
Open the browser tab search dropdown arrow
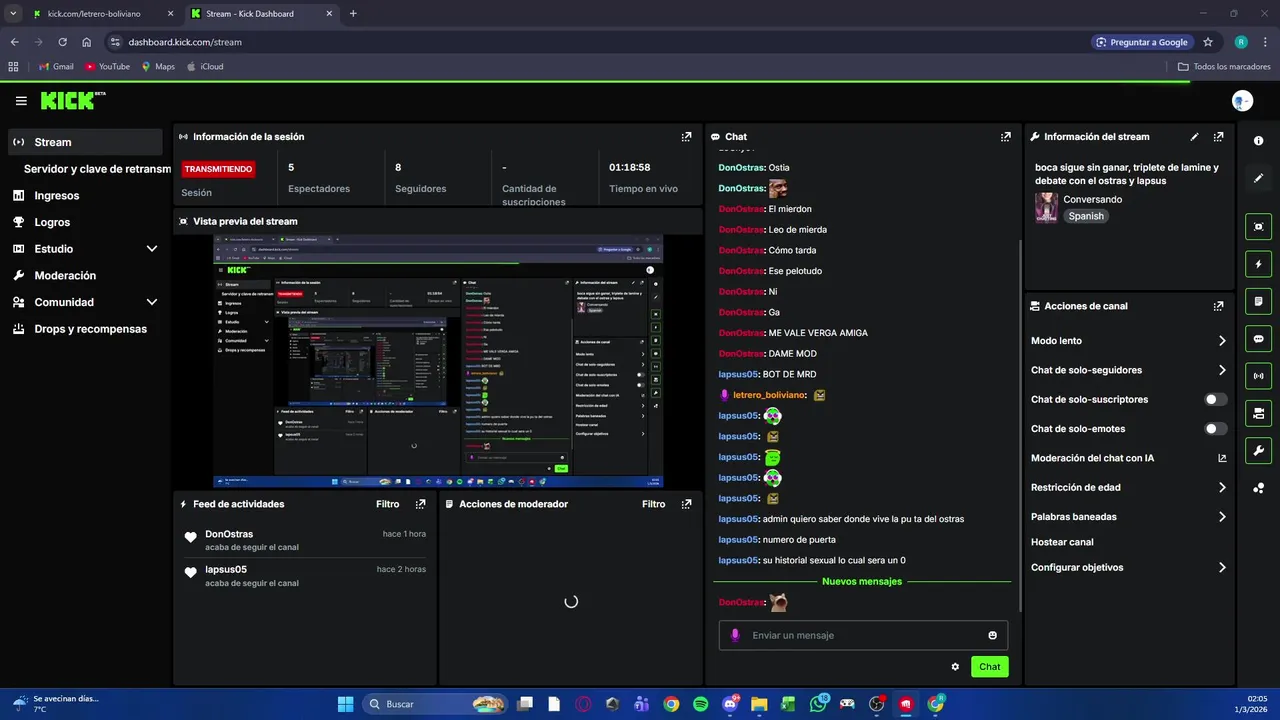click(13, 13)
